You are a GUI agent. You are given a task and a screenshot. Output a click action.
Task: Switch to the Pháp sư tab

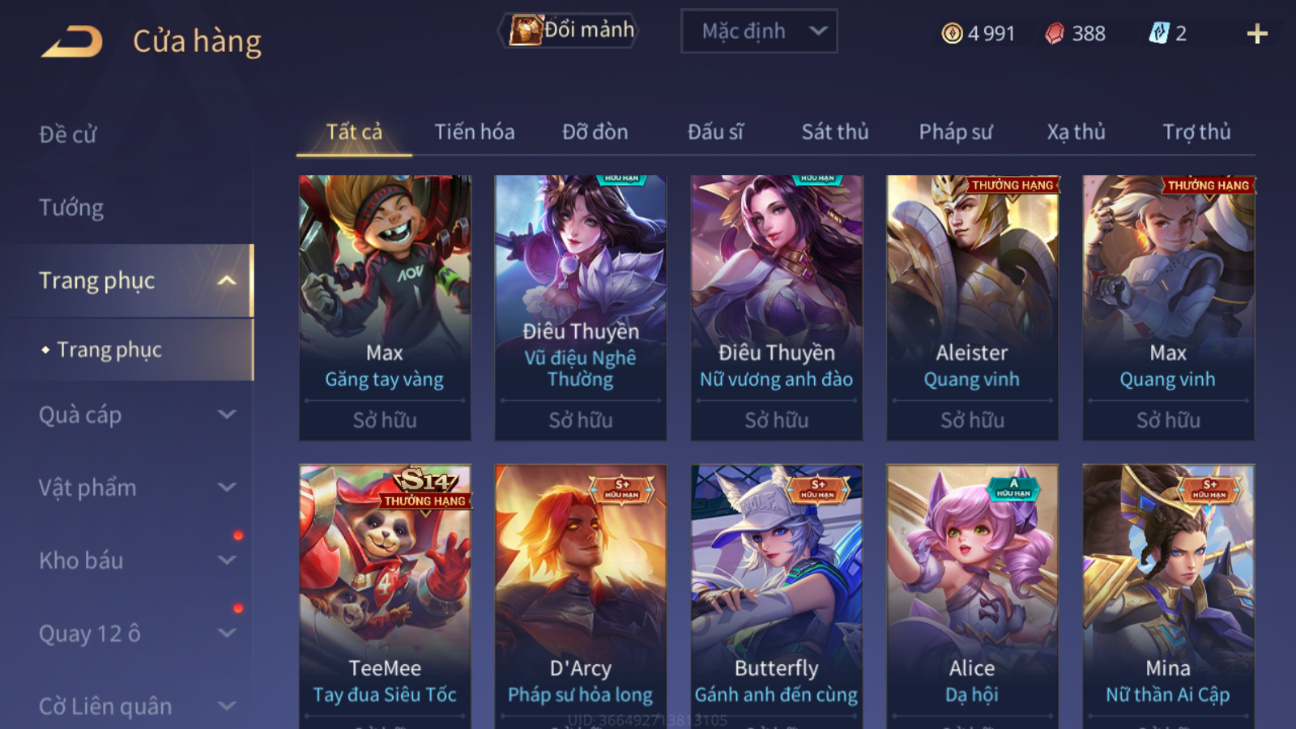955,132
